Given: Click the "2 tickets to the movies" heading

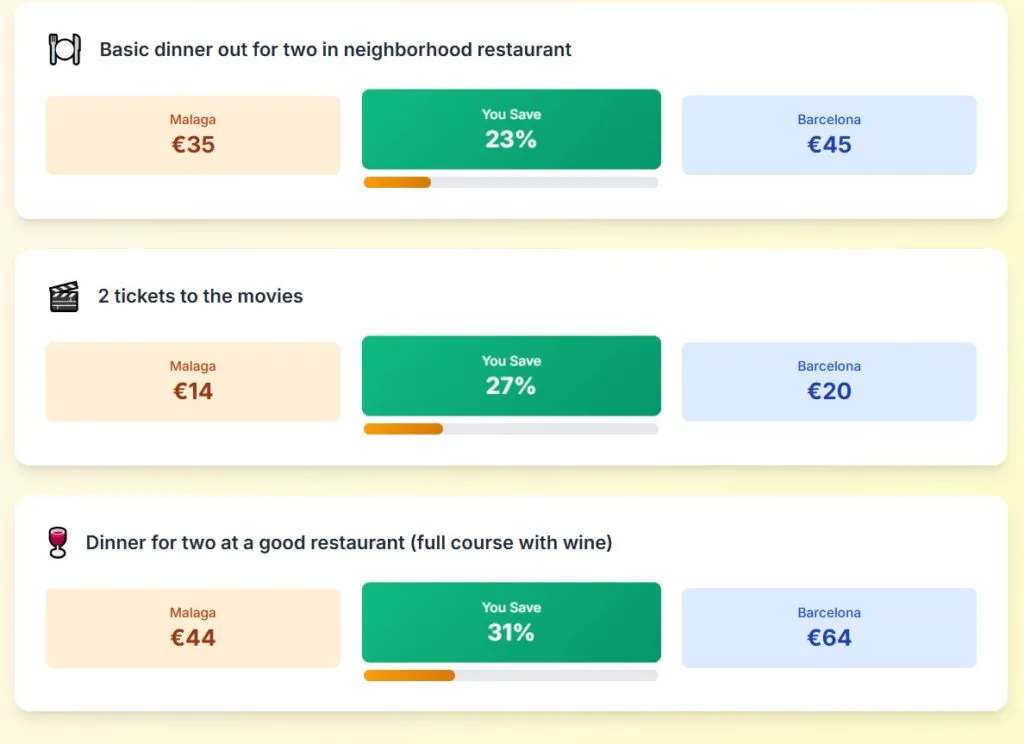Looking at the screenshot, I should point(200,296).
